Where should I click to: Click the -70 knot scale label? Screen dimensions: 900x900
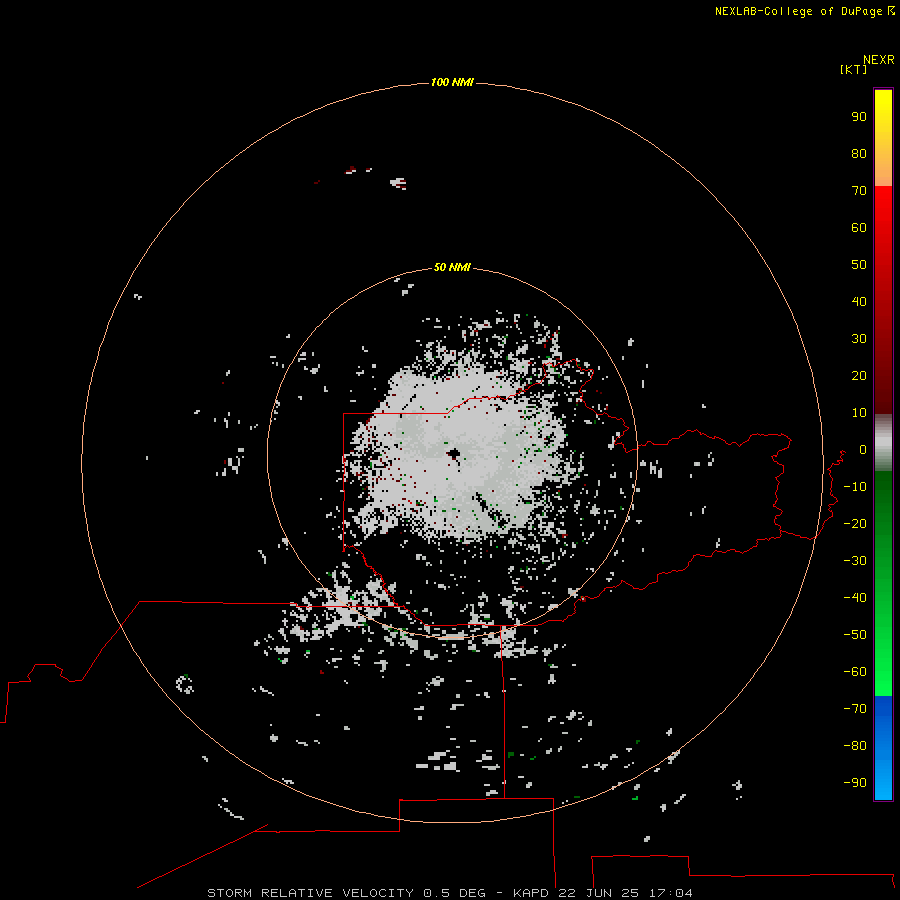855,708
